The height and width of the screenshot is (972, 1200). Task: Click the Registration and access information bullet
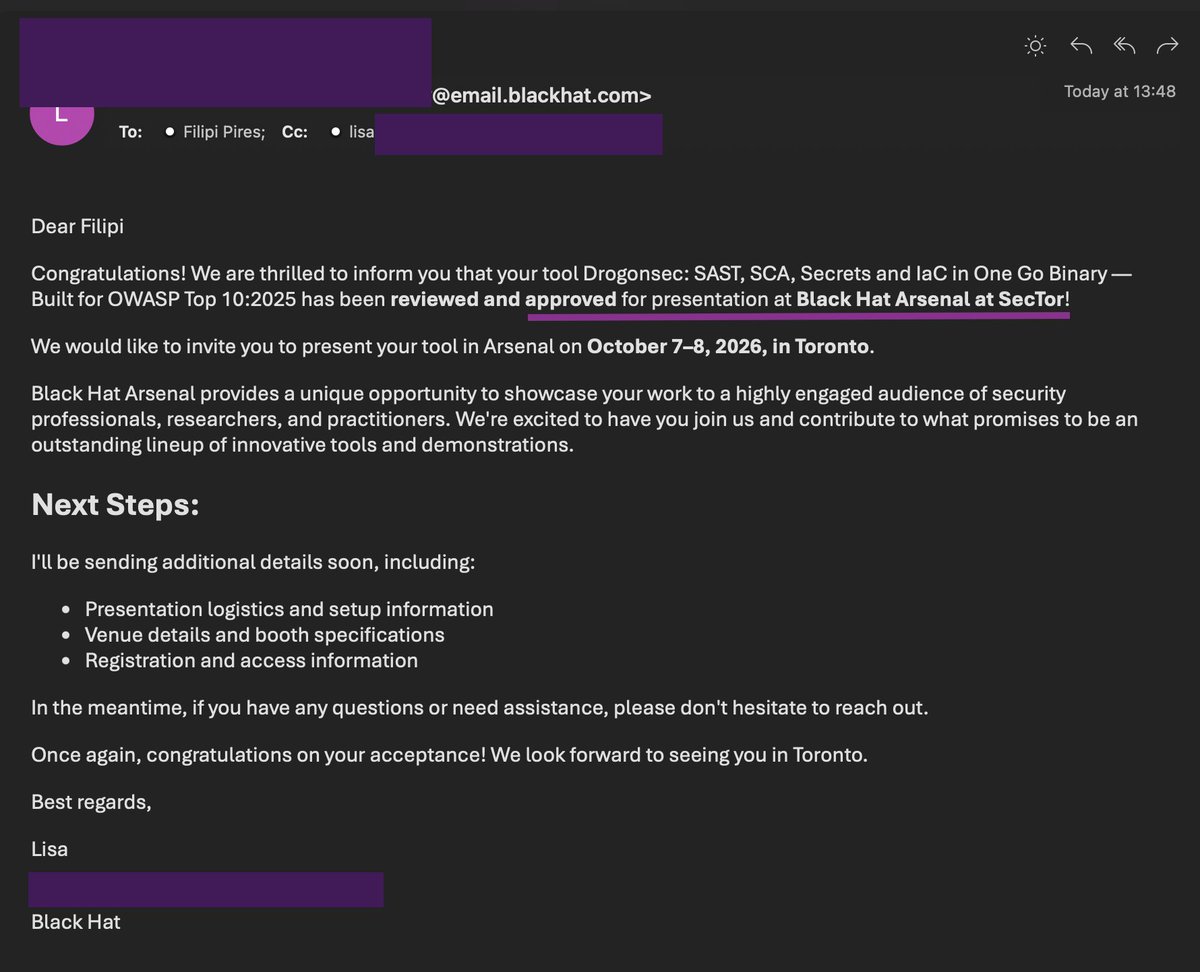[251, 661]
